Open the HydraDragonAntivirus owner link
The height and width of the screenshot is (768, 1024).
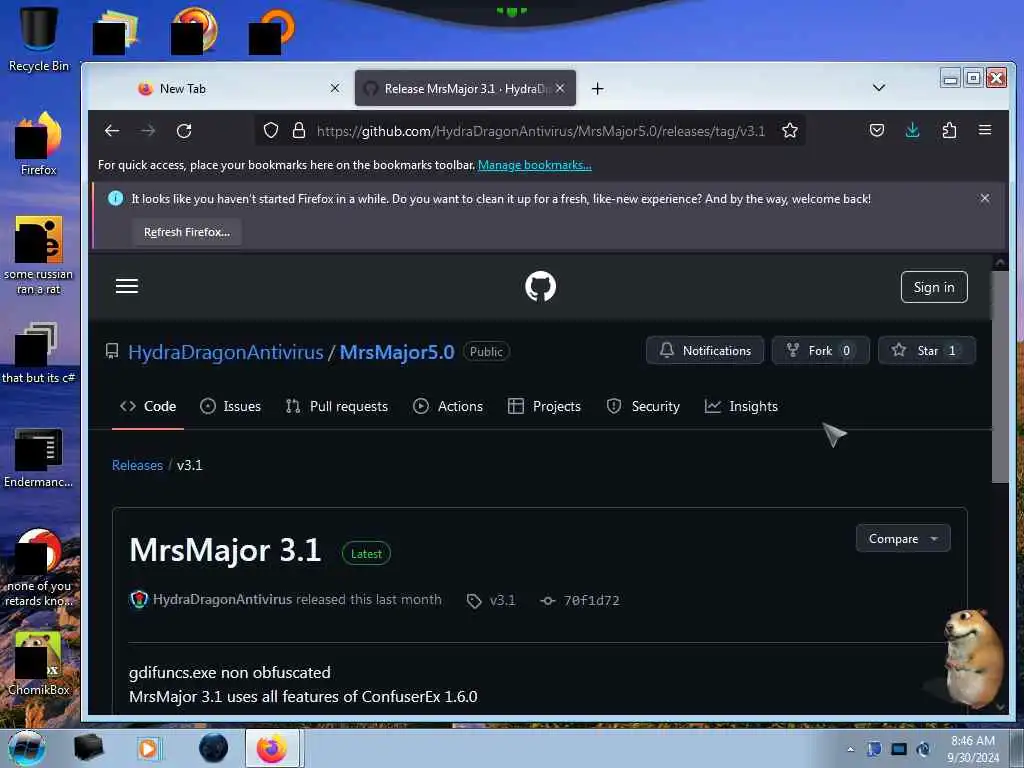point(225,352)
